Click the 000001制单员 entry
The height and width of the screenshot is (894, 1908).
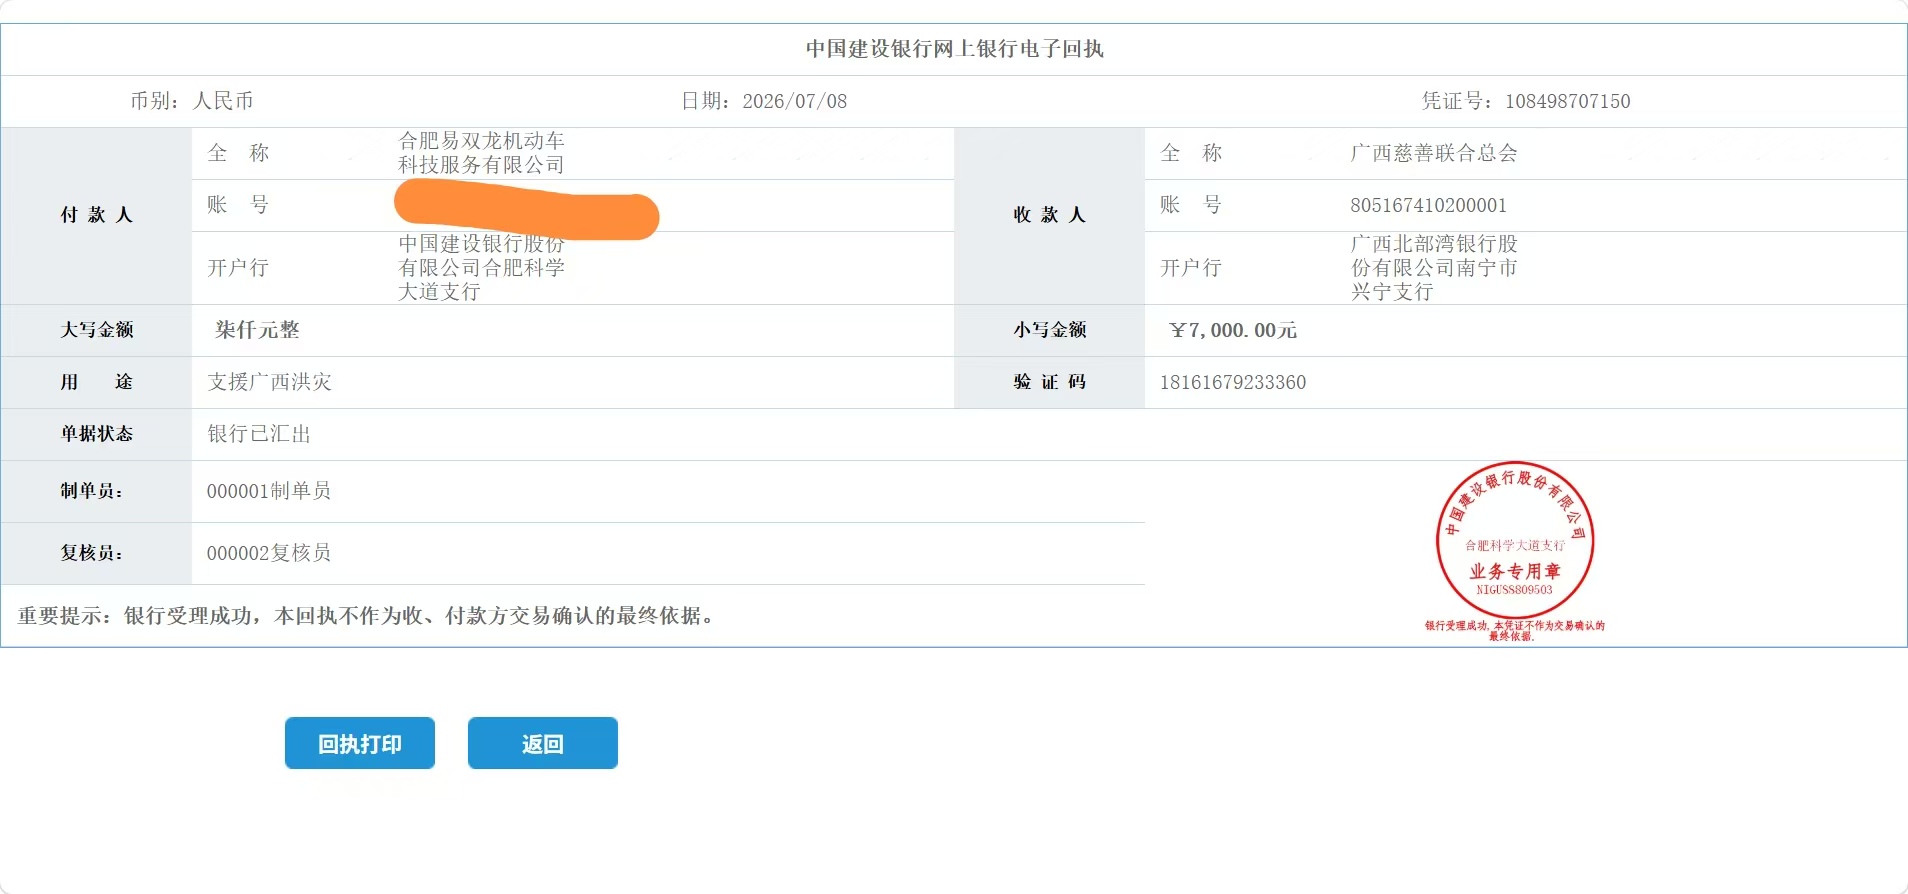269,491
